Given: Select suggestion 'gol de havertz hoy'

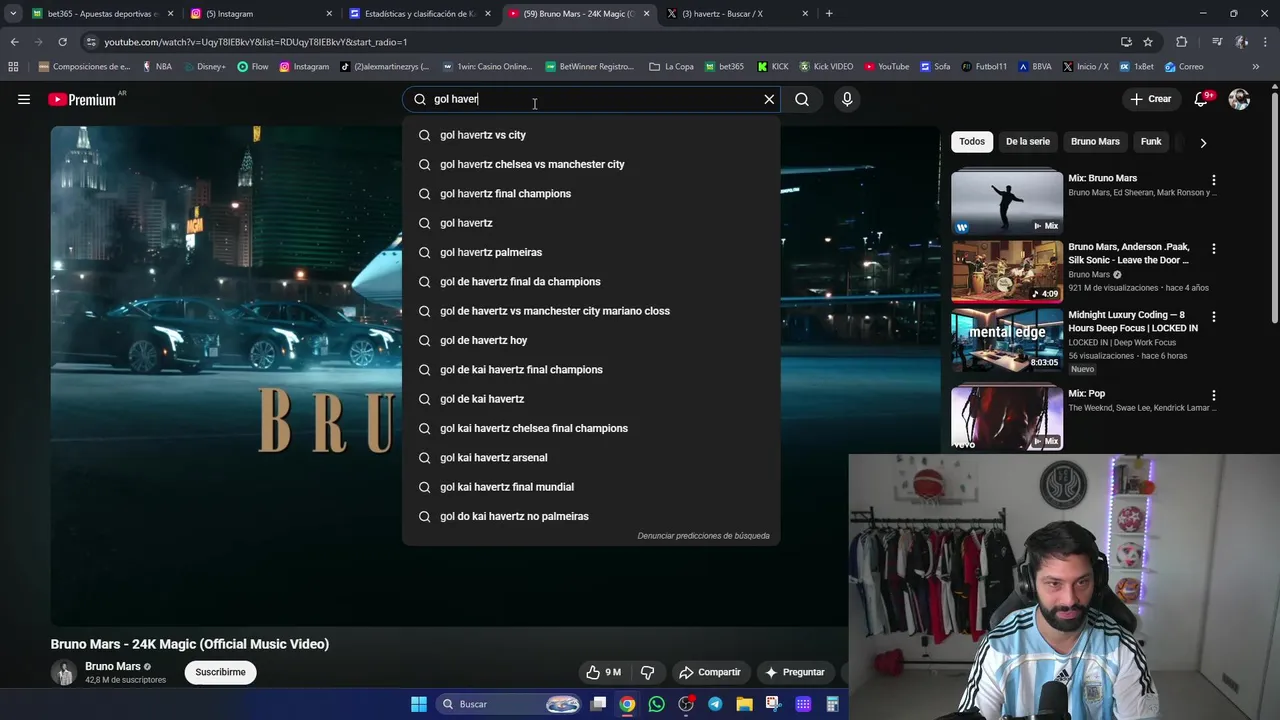Looking at the screenshot, I should click(591, 340).
